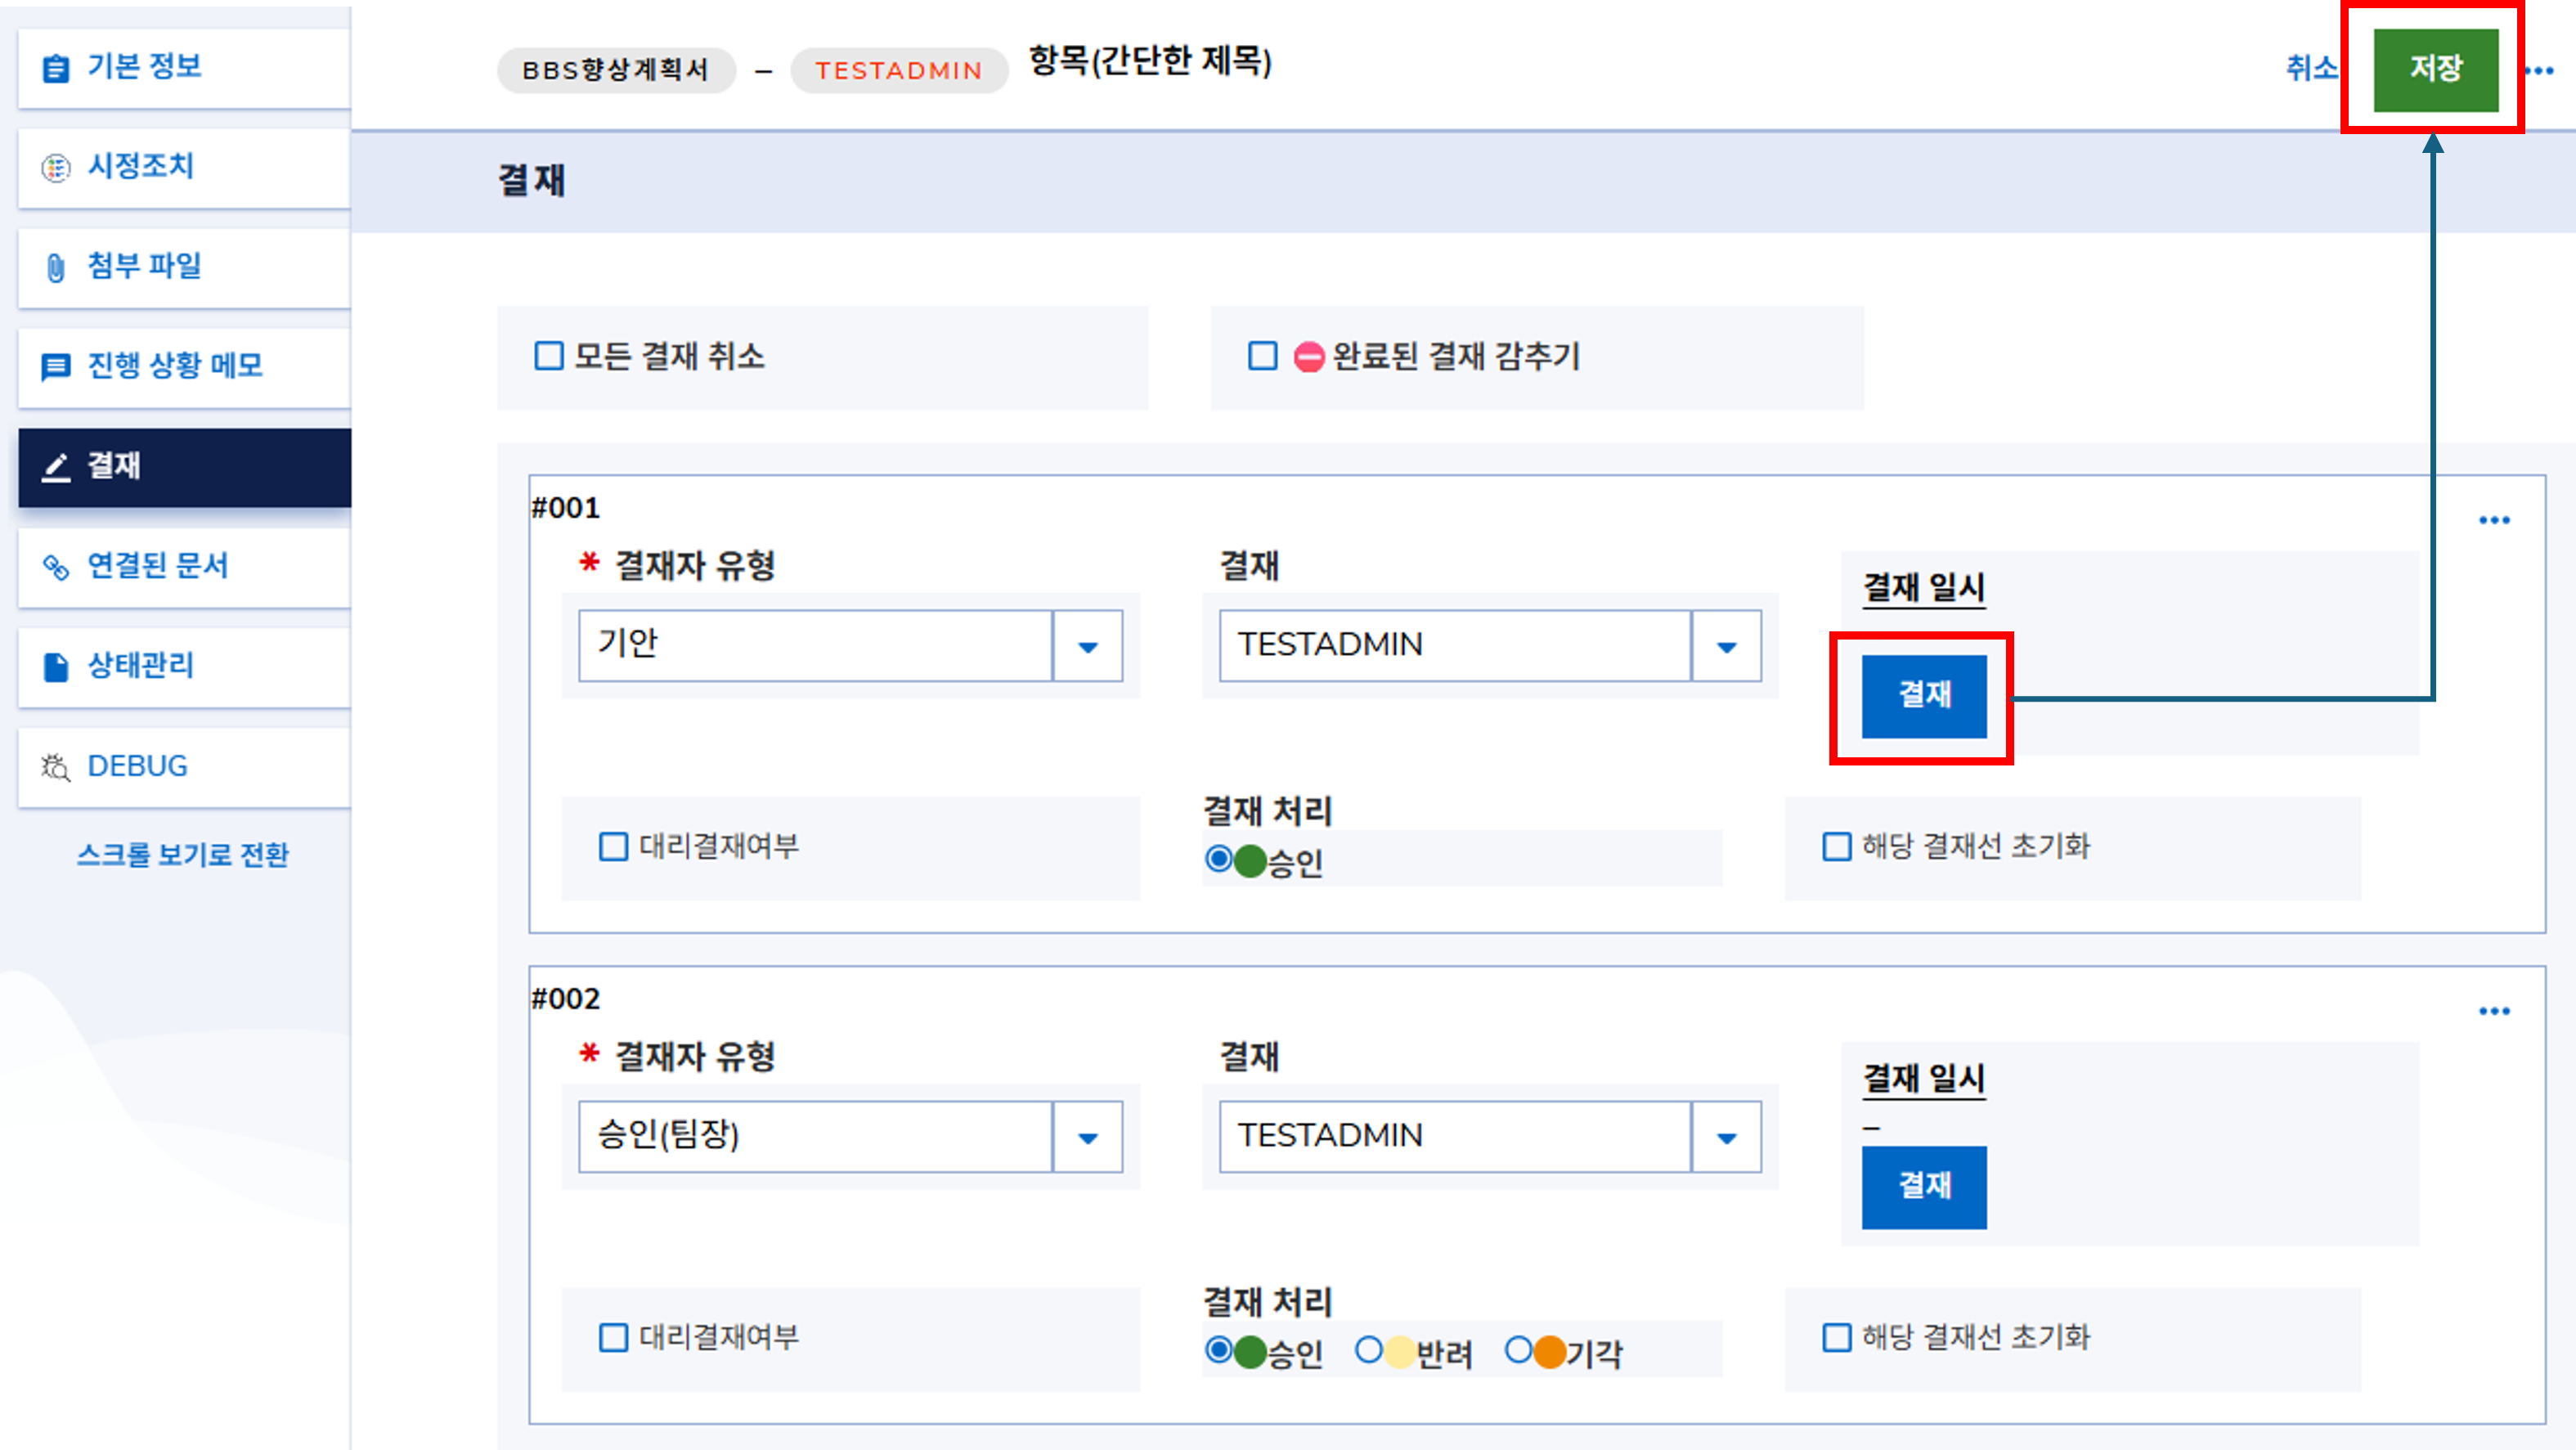Viewport: 2576px width, 1450px height.
Task: Switch to the 결재 sidebar tab
Action: pos(185,468)
